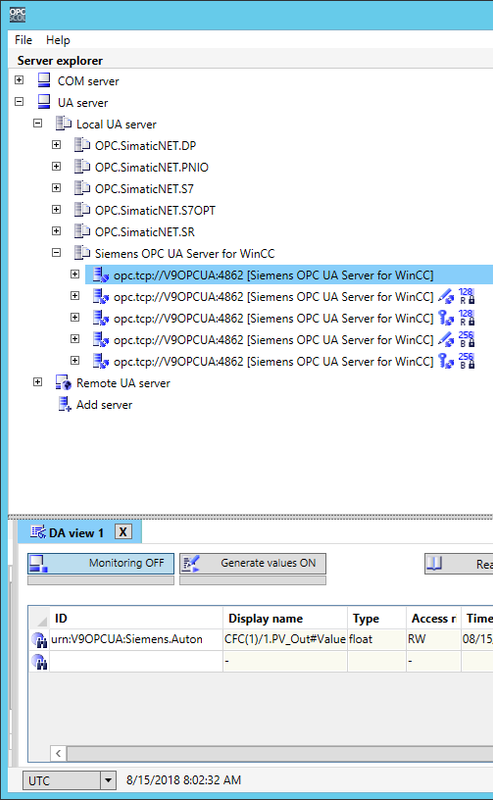Click the empty ID cell in second row
The height and width of the screenshot is (800, 493).
tap(136, 661)
